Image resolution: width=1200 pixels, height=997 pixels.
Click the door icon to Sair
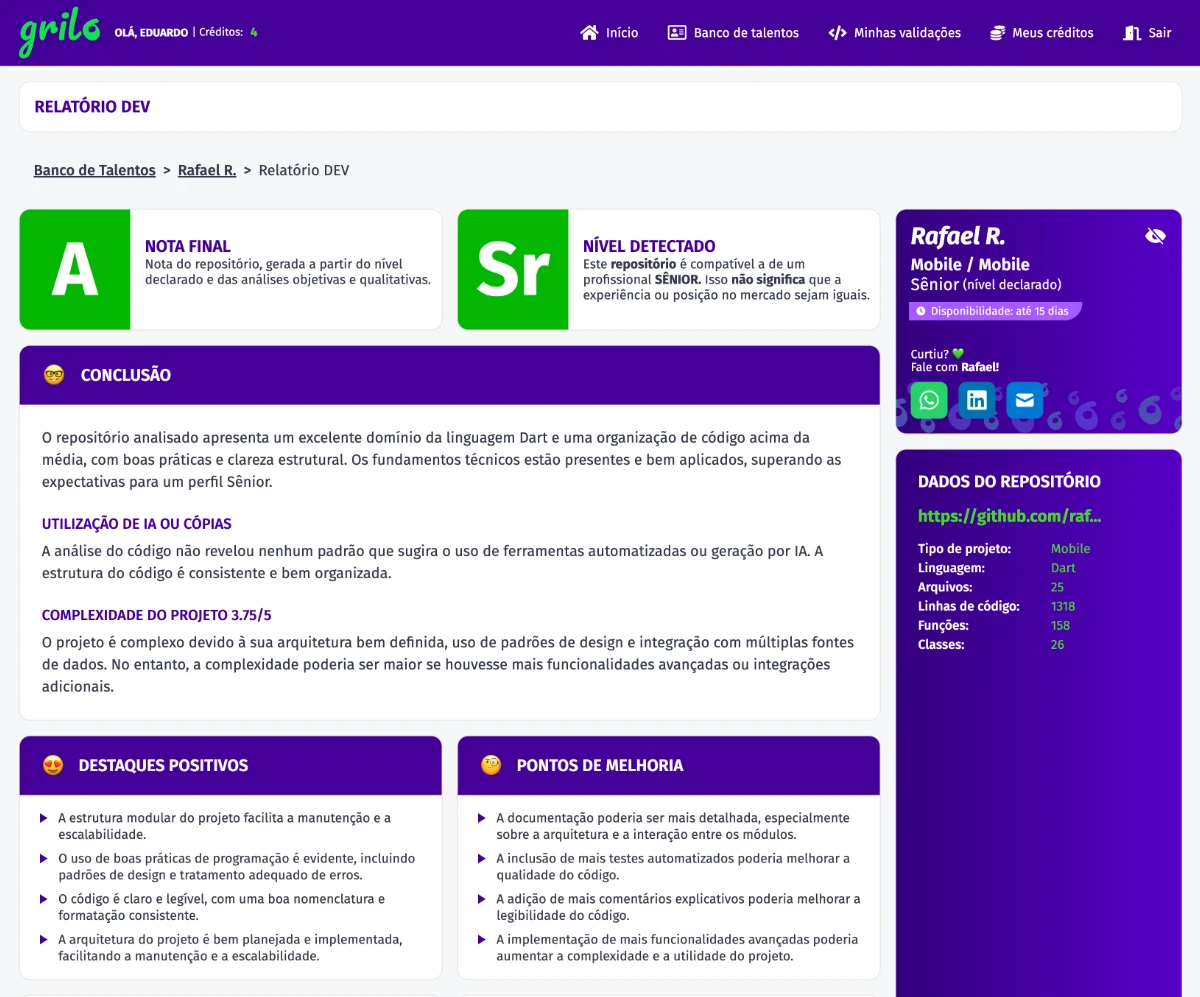(1132, 33)
